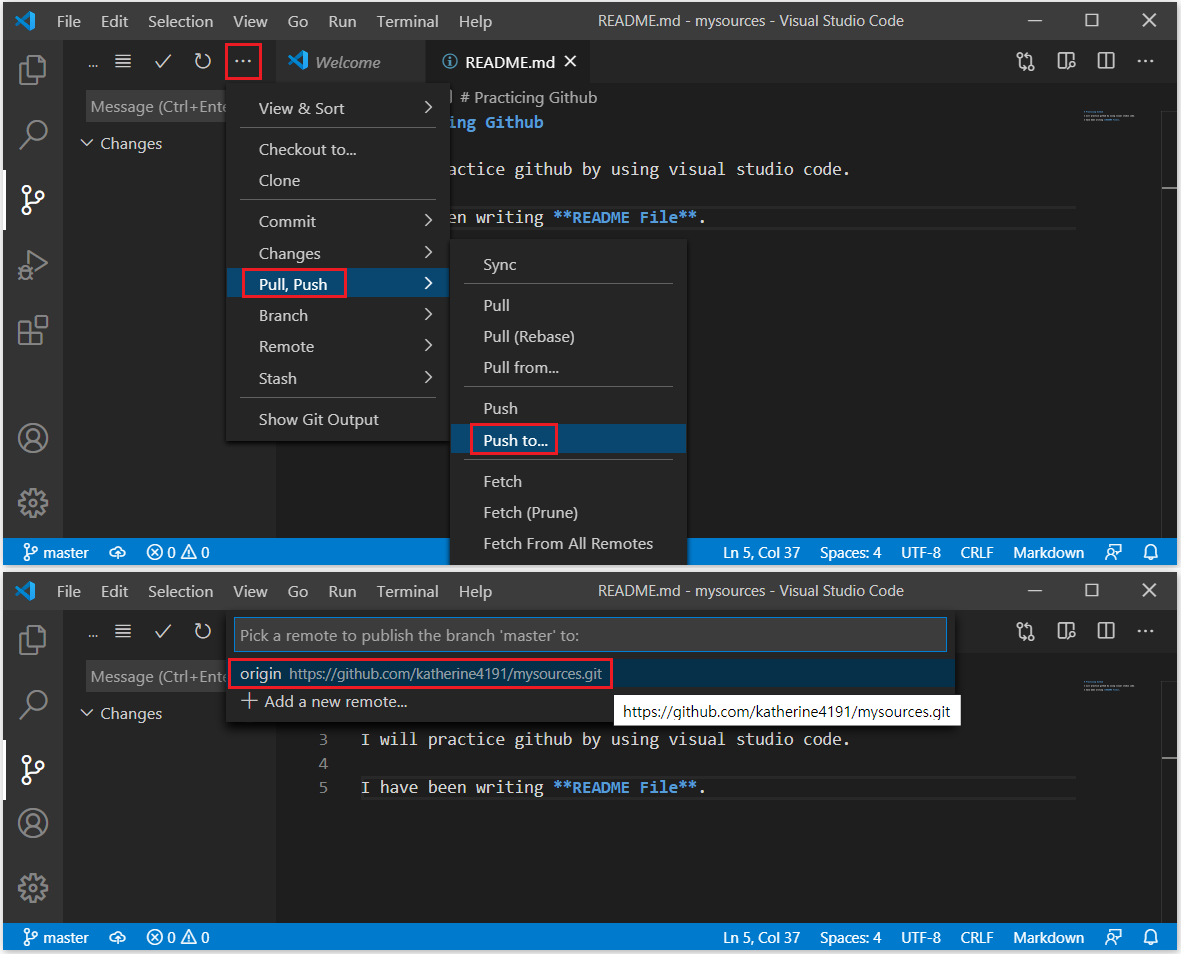Viewport: 1181px width, 954px height.
Task: Select Source Control icon in bottom window
Action: tap(32, 770)
